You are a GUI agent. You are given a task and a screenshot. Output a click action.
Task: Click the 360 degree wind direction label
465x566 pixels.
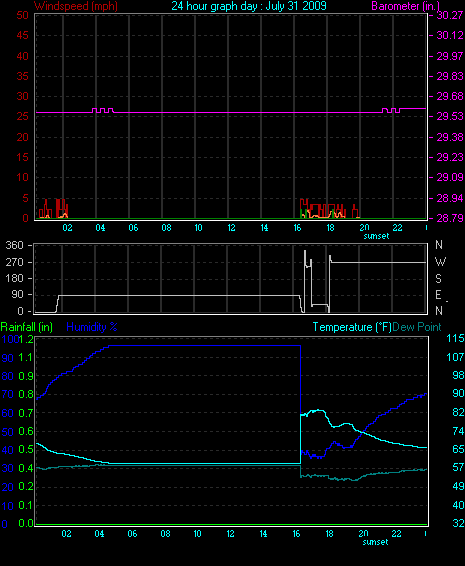[x=14, y=245]
